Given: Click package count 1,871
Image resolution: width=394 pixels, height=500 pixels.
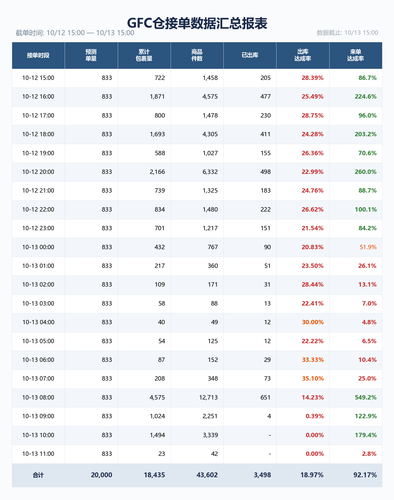Looking at the screenshot, I should pos(157,97).
